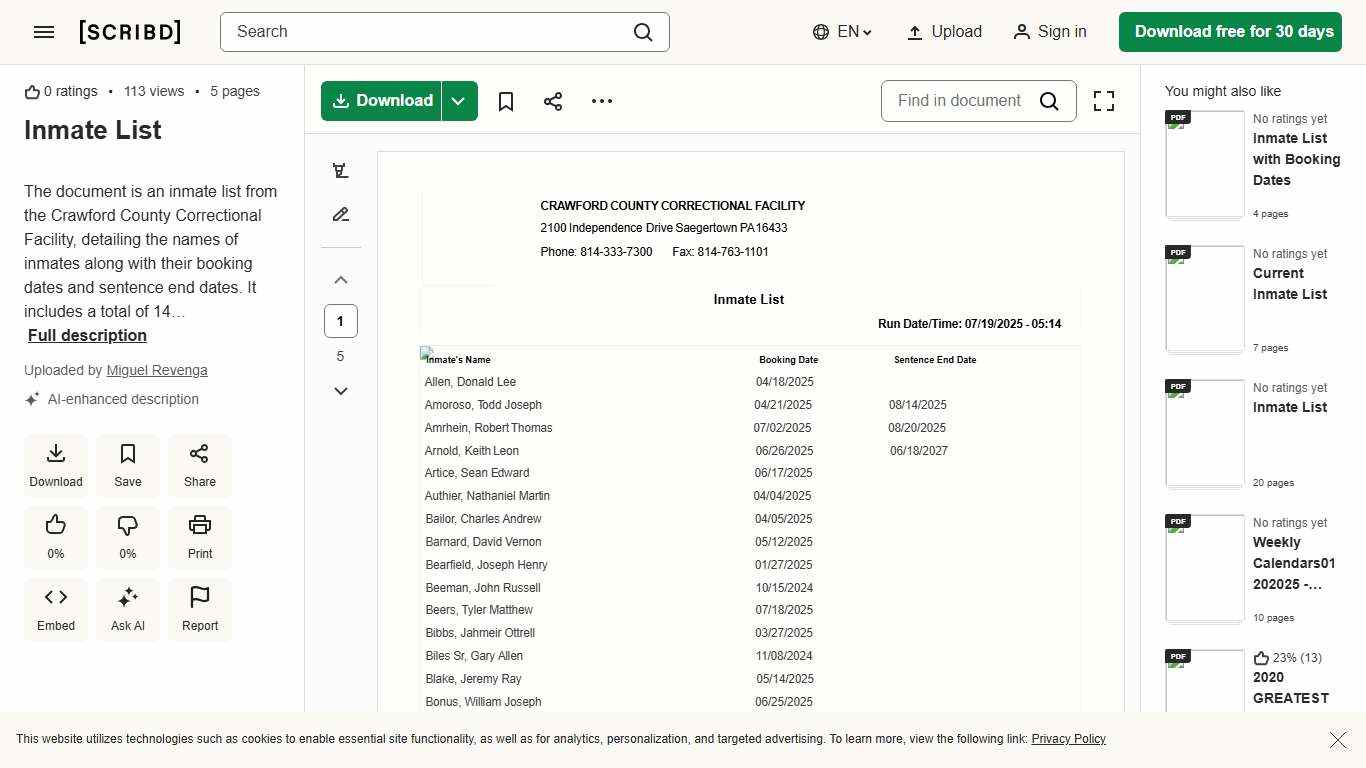Expand the Full description text
Image resolution: width=1366 pixels, height=768 pixels.
click(87, 335)
